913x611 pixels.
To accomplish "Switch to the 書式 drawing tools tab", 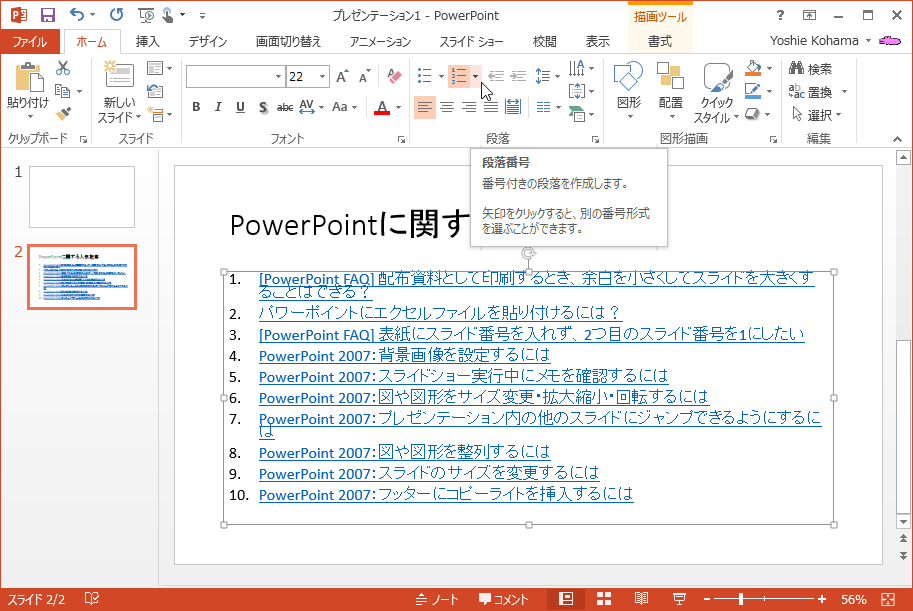I will [660, 41].
